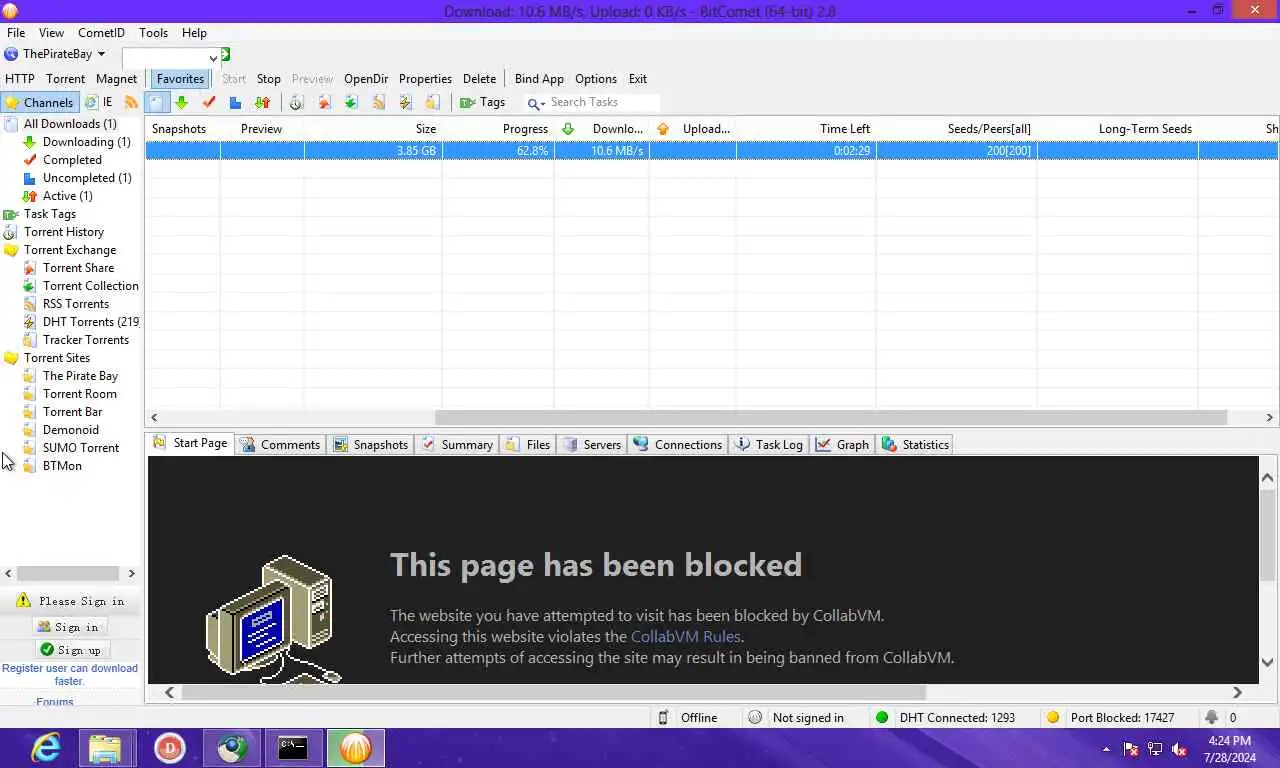The image size is (1280, 768).
Task: Click the Search Tasks input field
Action: click(604, 102)
